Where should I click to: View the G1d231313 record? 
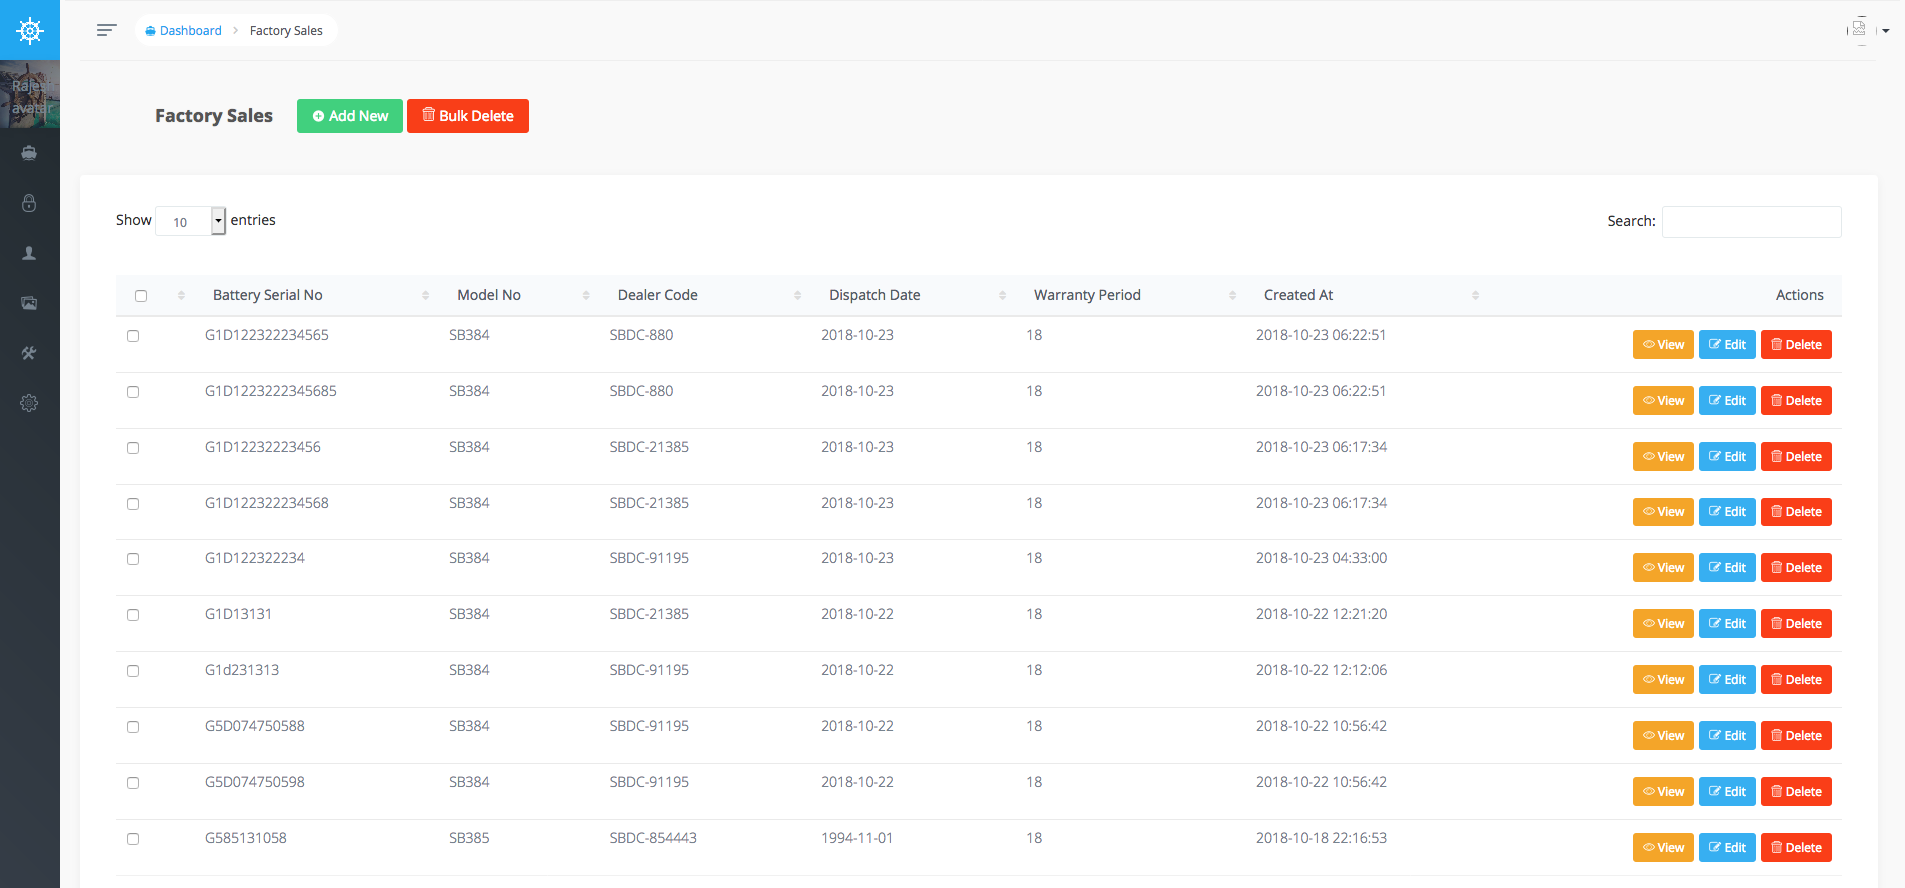(x=1663, y=680)
